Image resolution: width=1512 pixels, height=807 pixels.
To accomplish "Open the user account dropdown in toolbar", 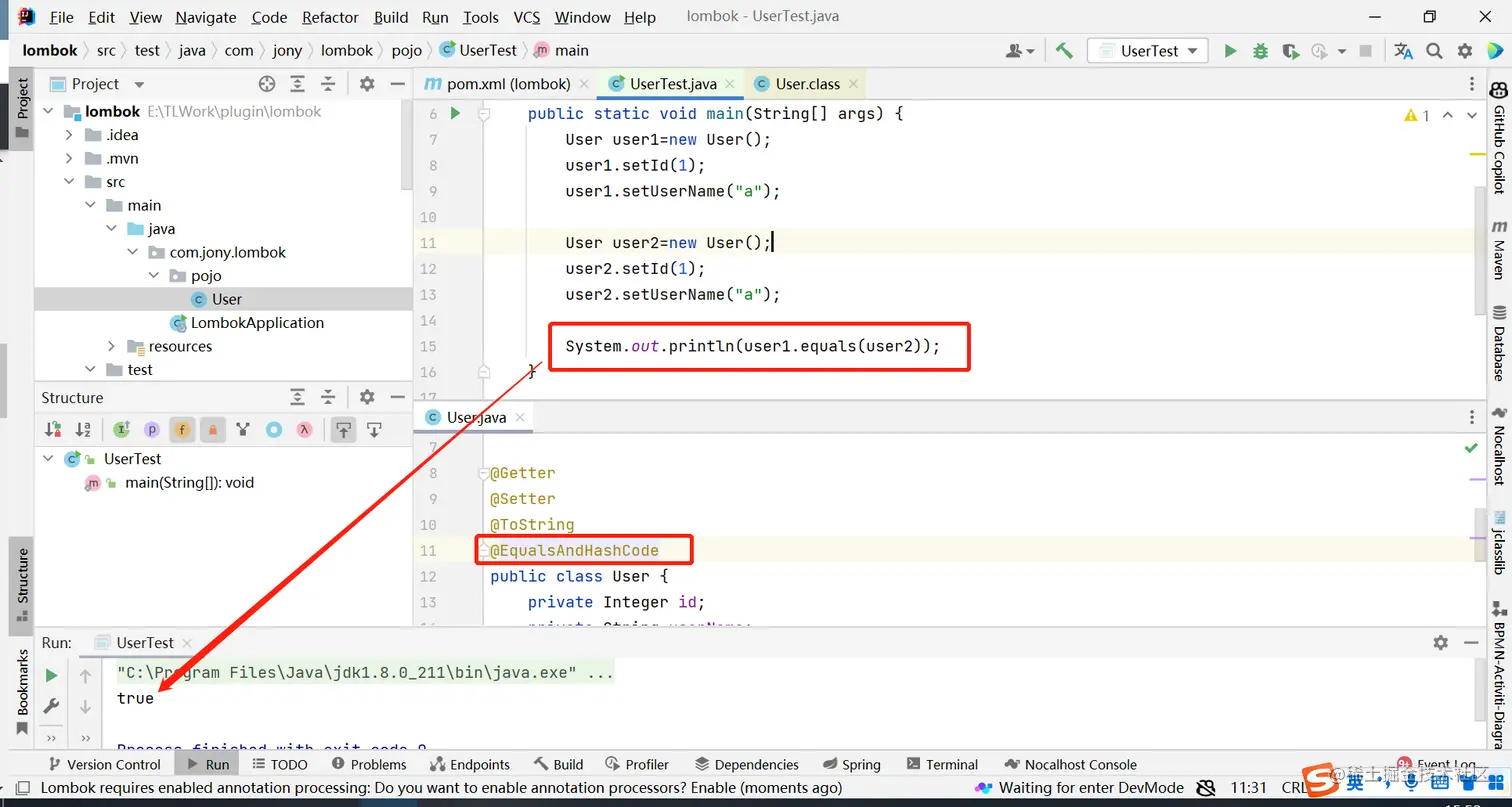I will (1020, 51).
